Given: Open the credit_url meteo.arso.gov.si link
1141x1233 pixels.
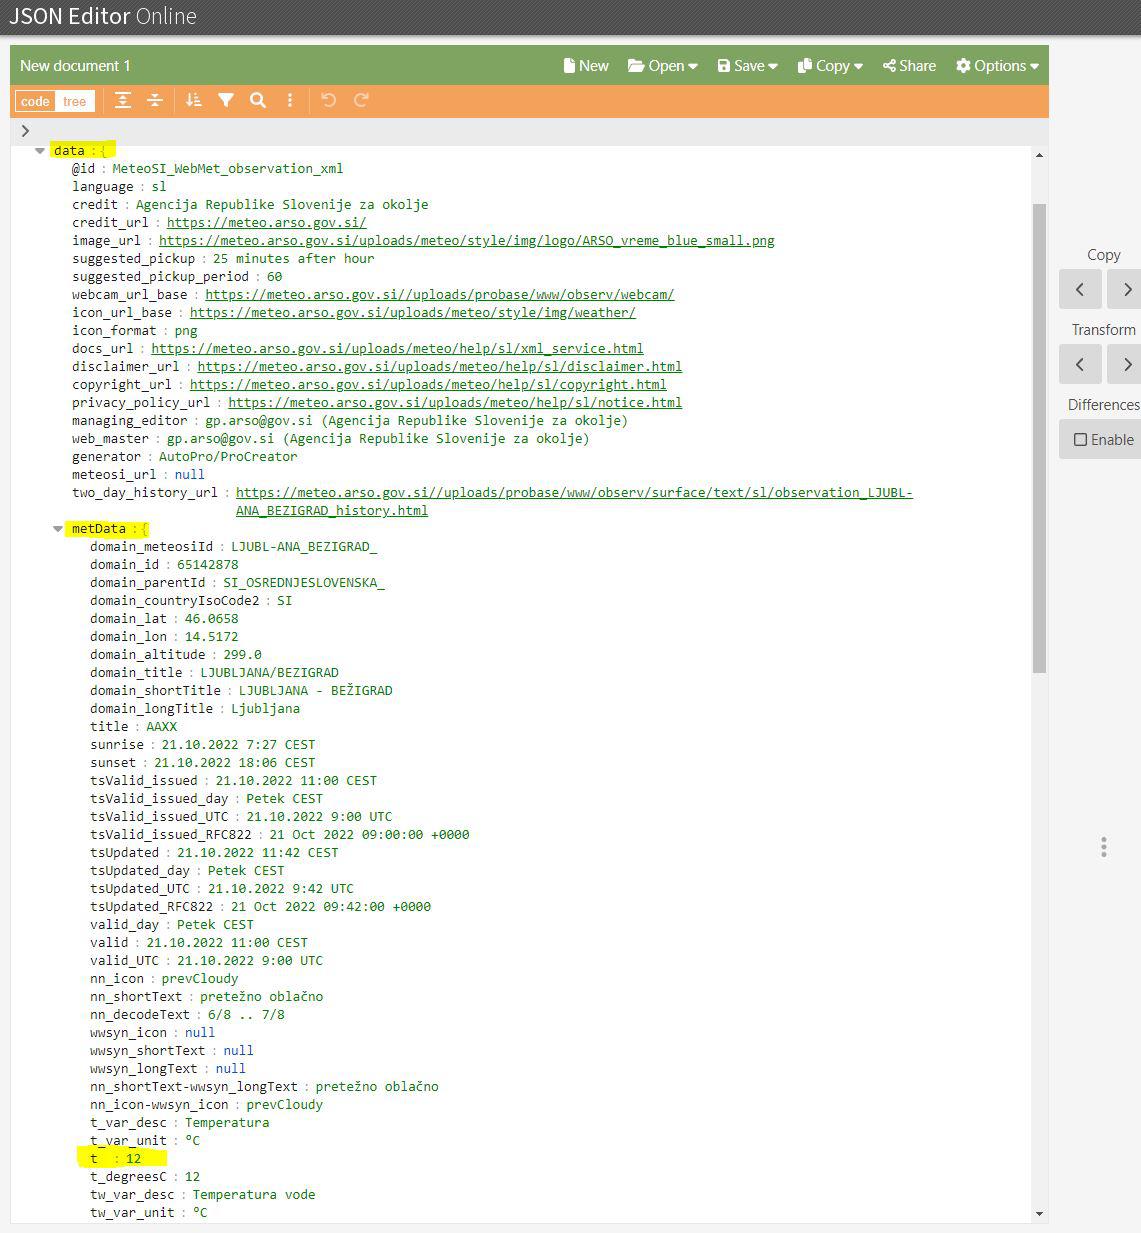Looking at the screenshot, I should (266, 223).
